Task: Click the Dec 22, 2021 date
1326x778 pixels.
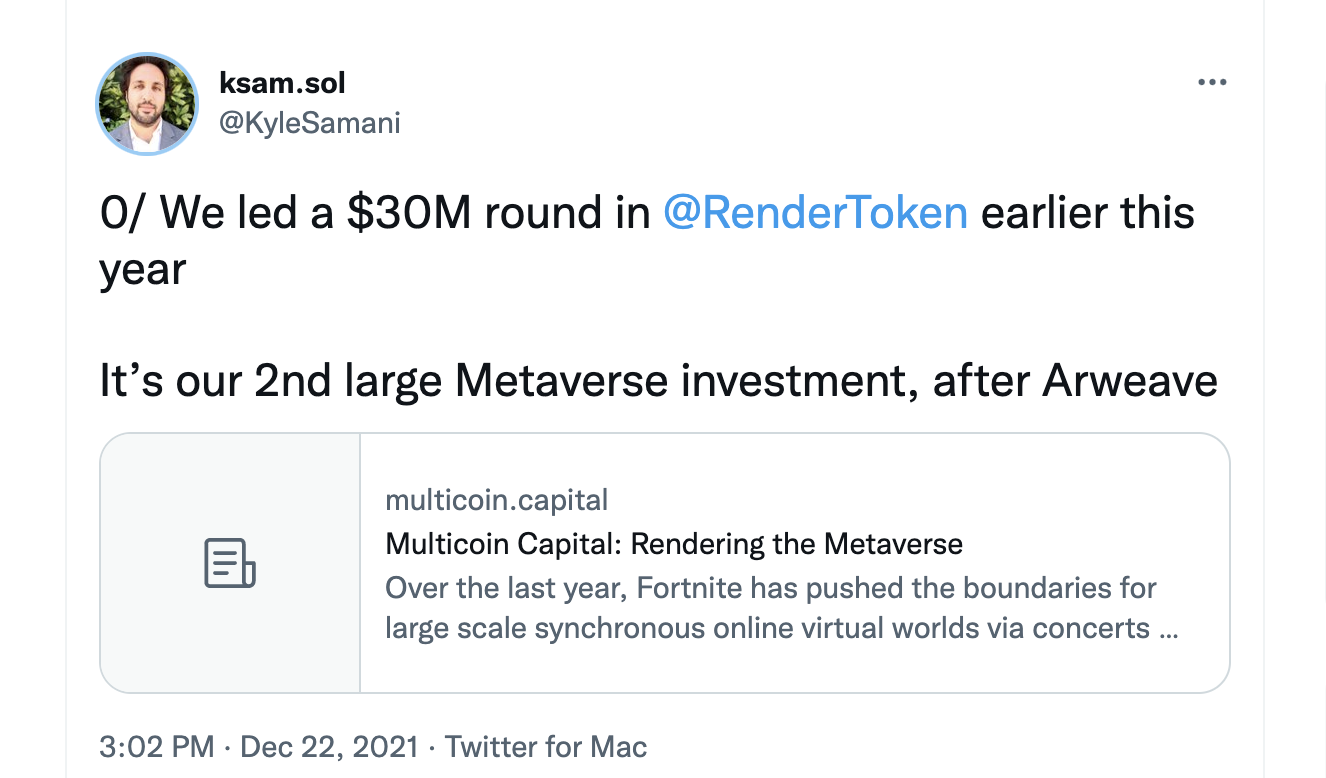Action: coord(329,746)
